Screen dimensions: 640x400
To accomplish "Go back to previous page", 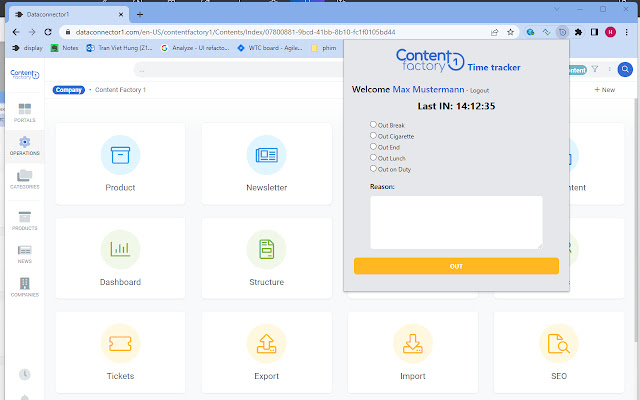I will [x=16, y=32].
